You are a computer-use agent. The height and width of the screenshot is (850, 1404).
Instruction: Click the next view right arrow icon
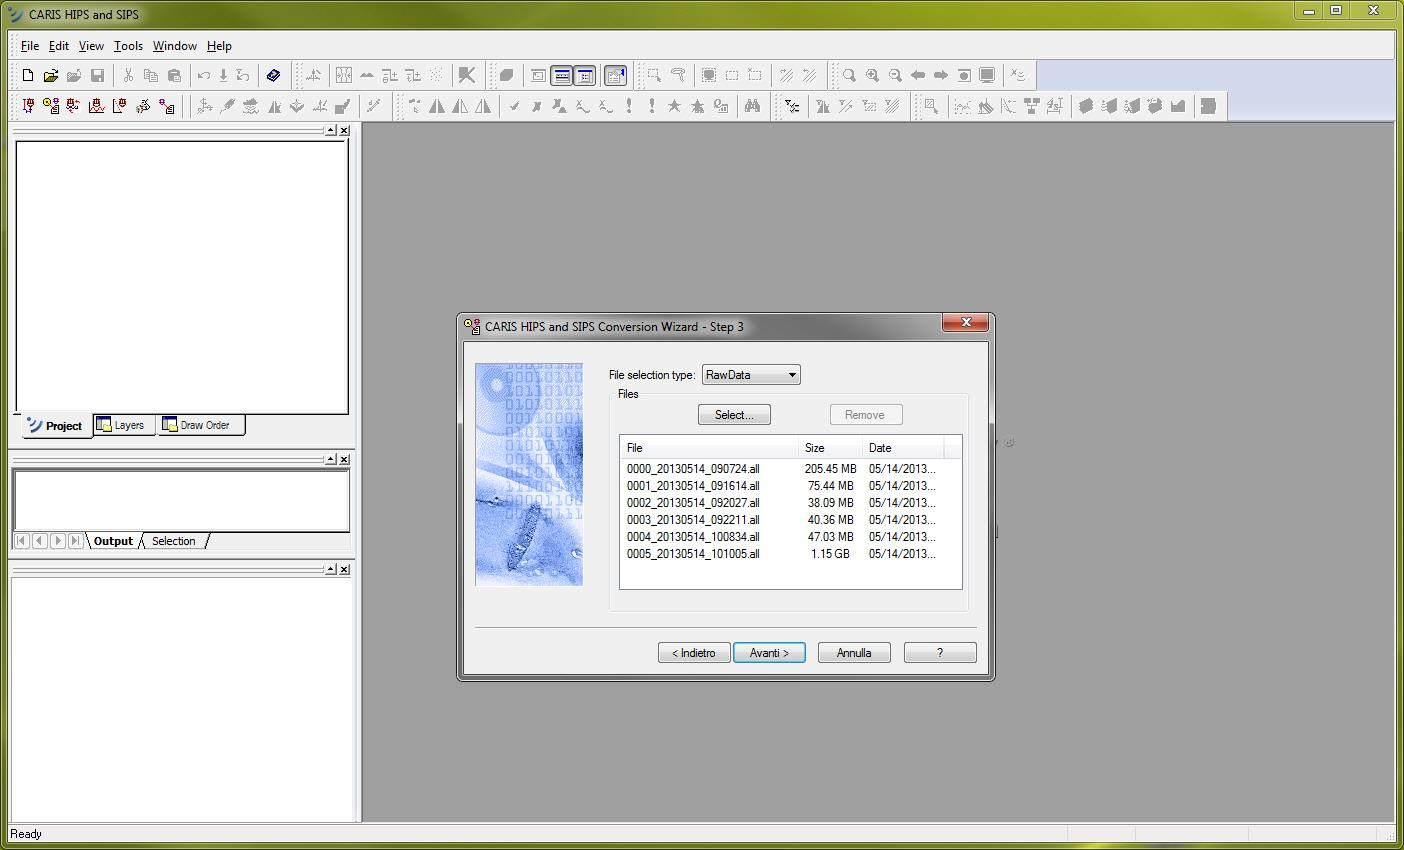point(941,75)
